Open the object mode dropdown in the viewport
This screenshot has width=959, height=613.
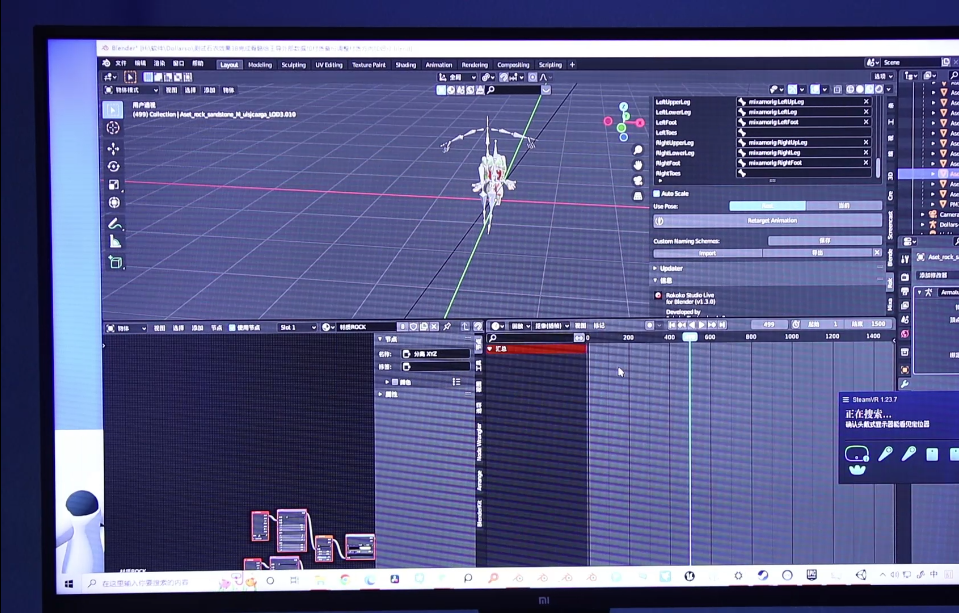(132, 89)
